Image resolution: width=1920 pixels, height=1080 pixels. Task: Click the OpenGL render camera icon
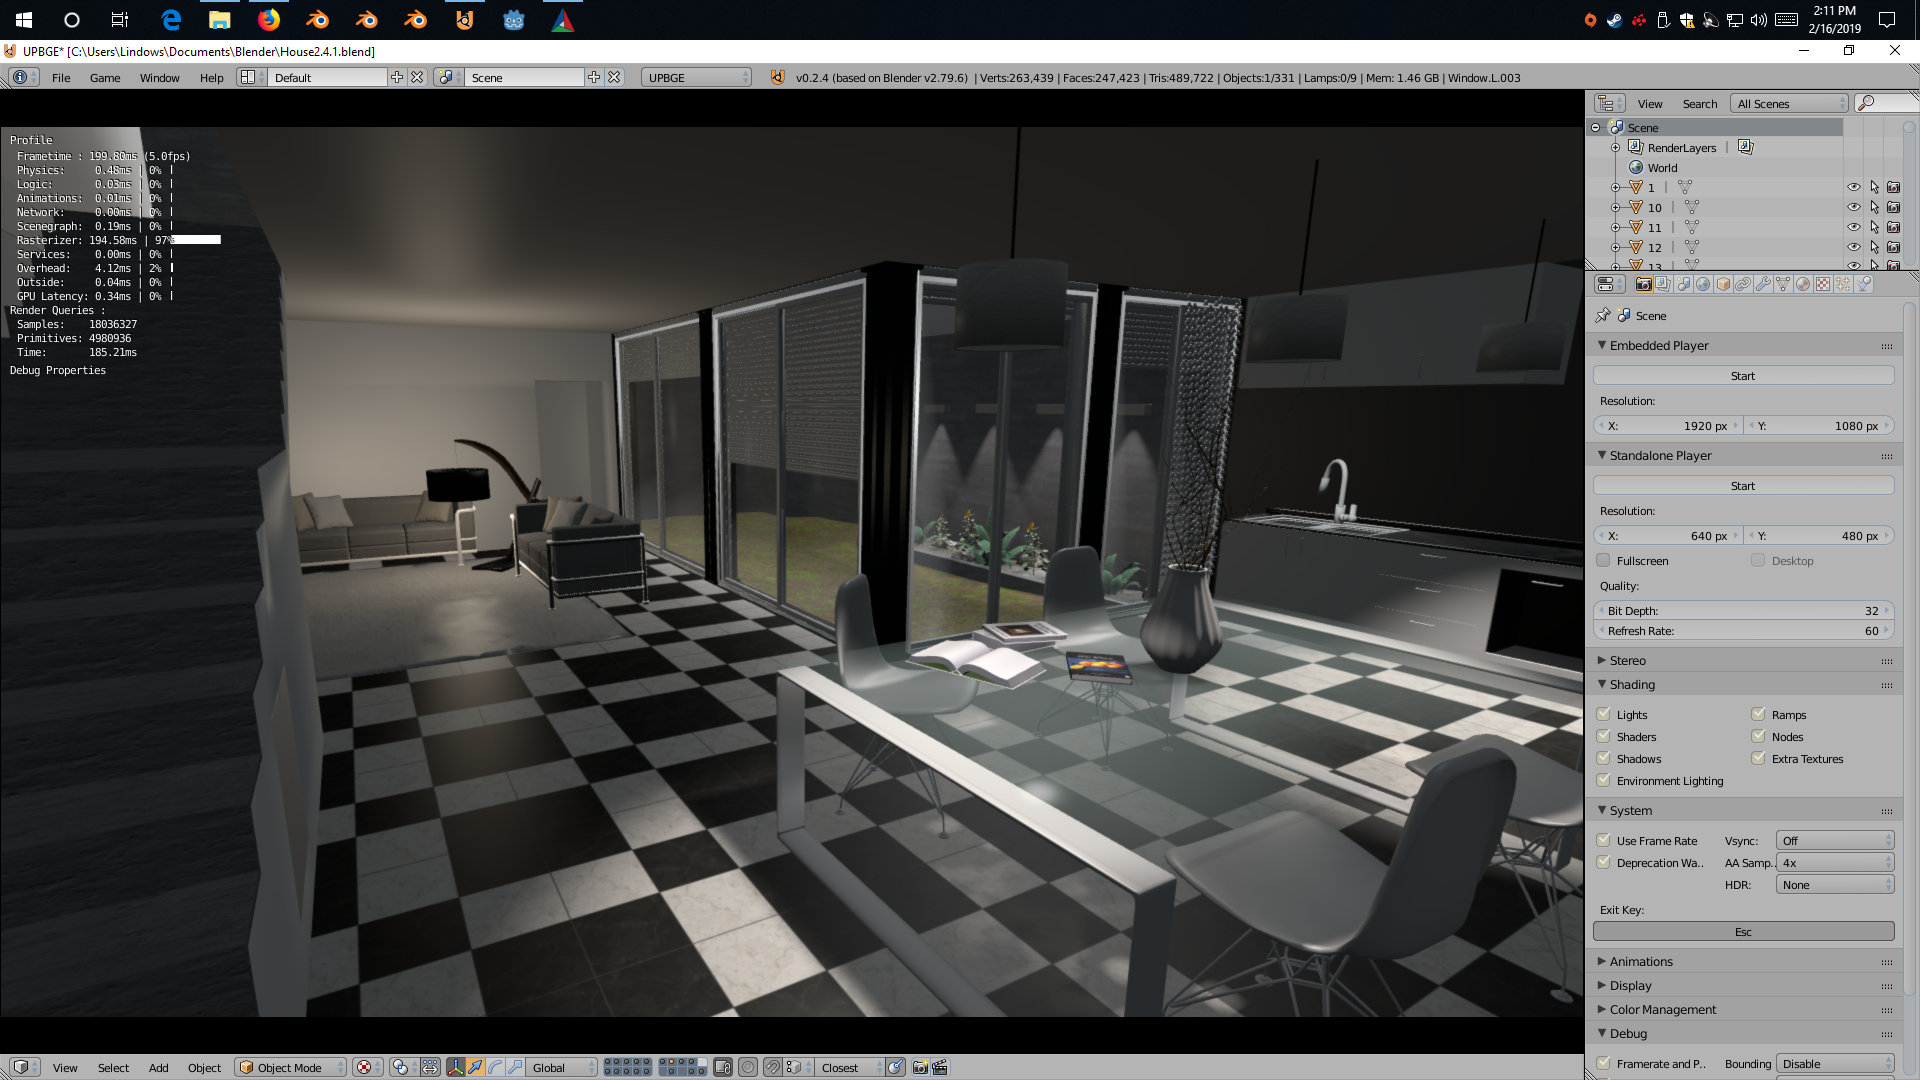coord(920,1067)
